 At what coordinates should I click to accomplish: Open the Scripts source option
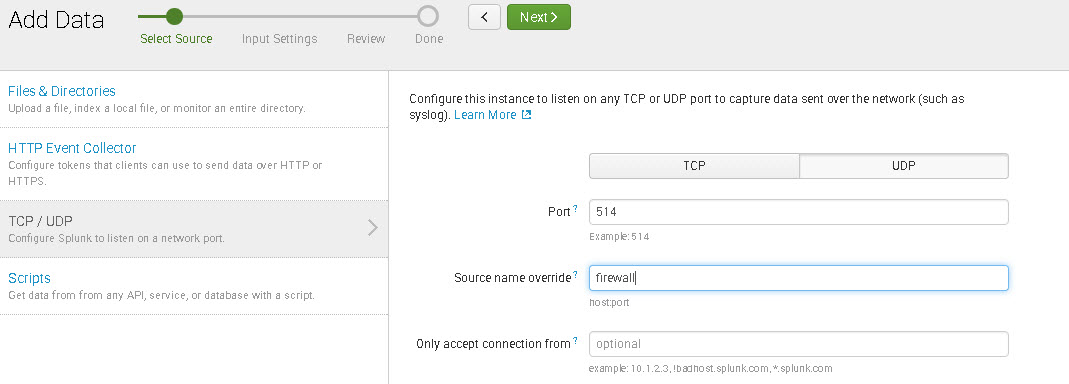[29, 278]
